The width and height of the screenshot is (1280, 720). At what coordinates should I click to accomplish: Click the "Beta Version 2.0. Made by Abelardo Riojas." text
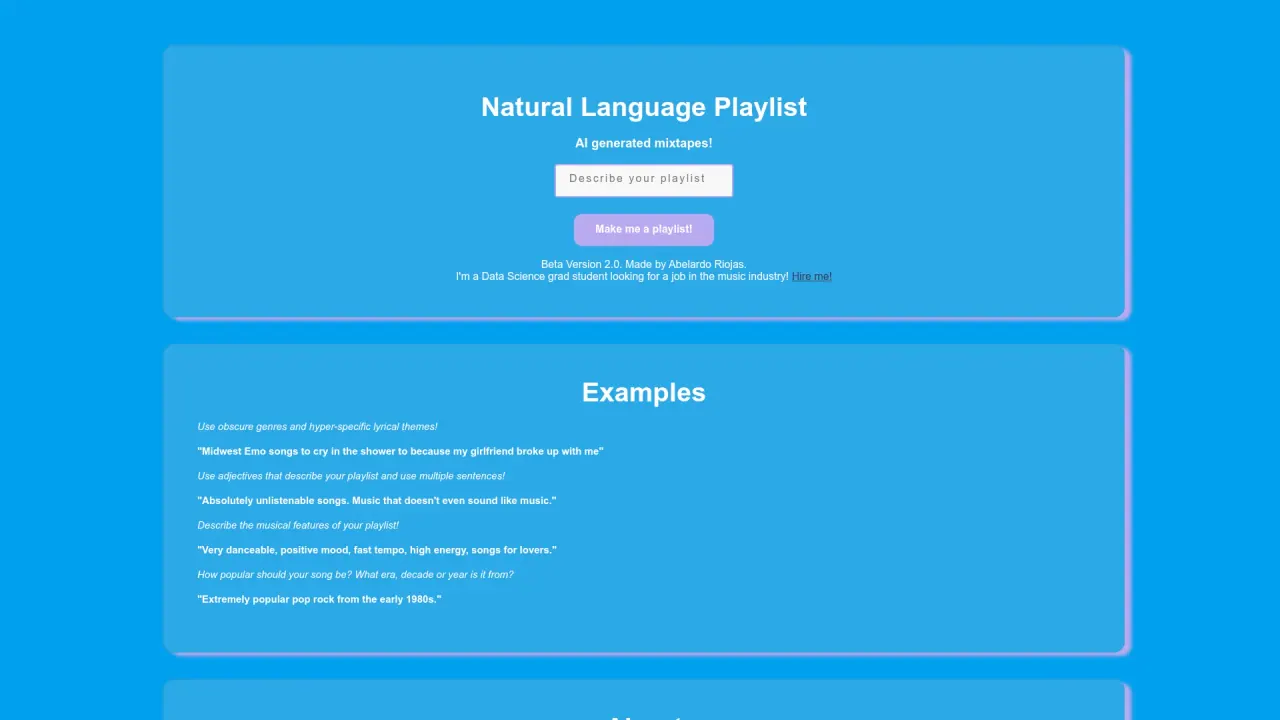point(644,265)
